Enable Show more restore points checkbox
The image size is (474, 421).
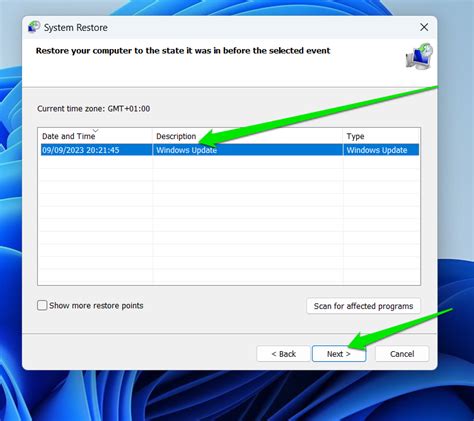coord(42,305)
